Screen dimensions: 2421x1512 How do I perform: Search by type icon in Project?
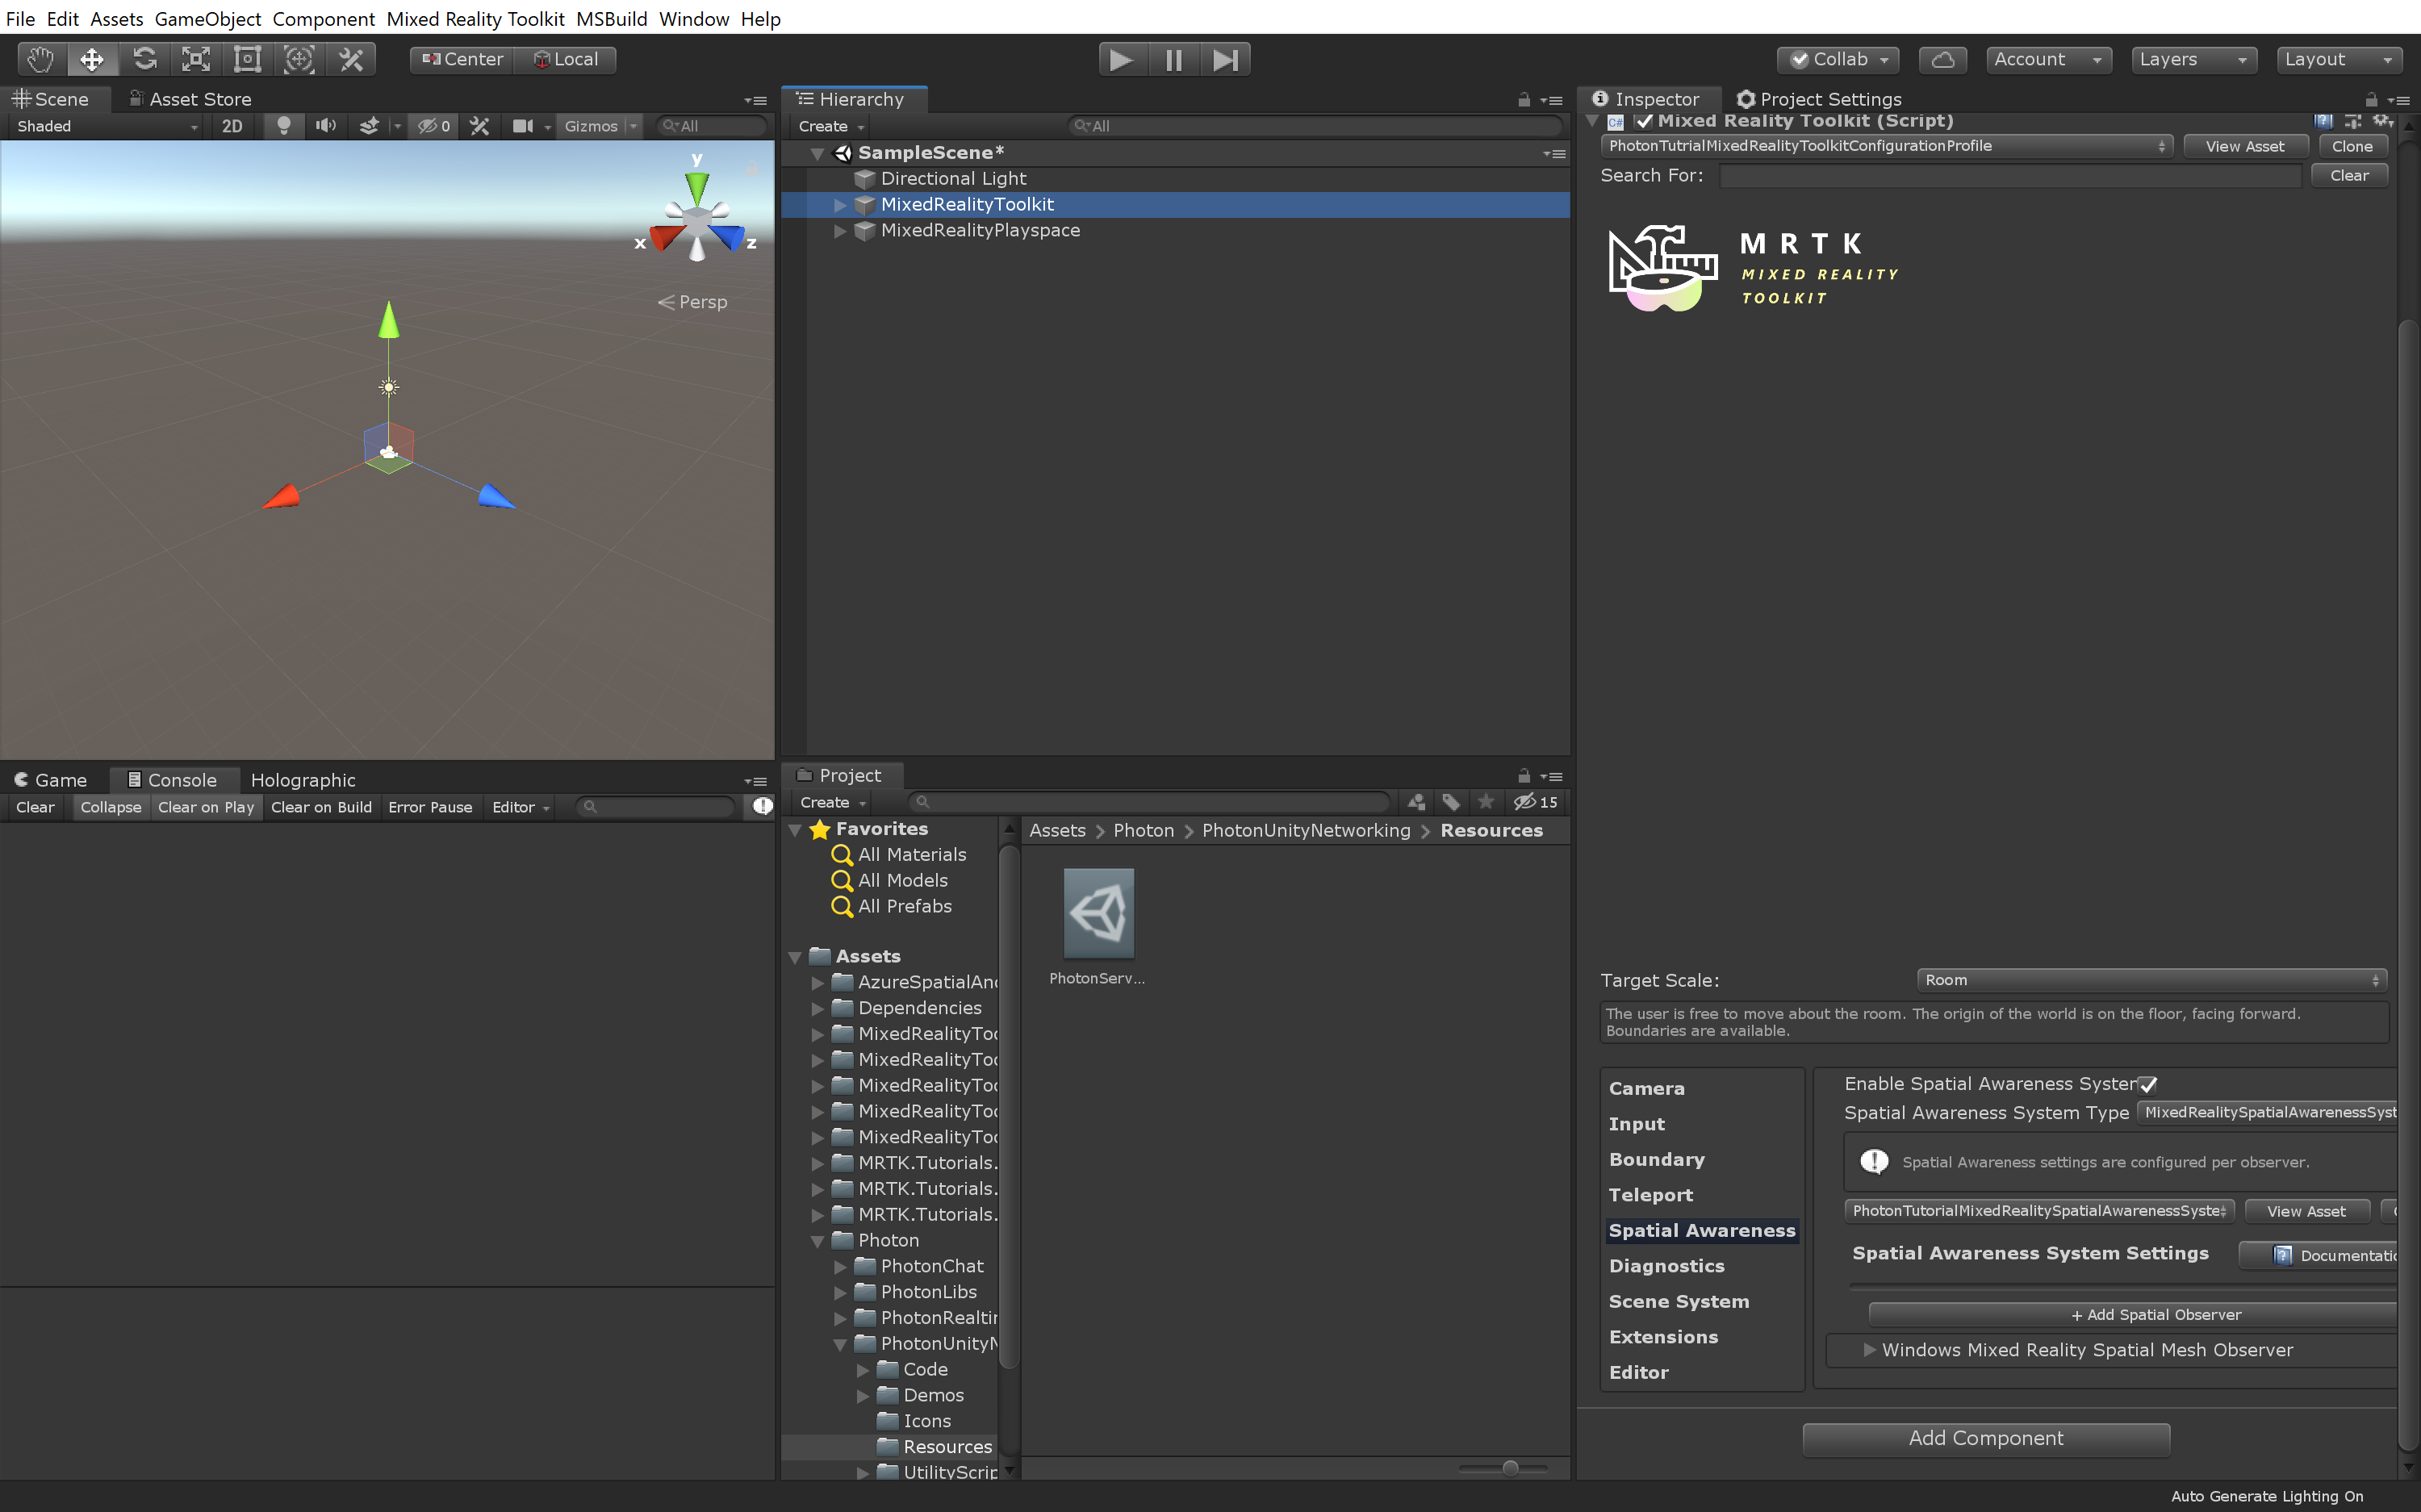point(1416,802)
